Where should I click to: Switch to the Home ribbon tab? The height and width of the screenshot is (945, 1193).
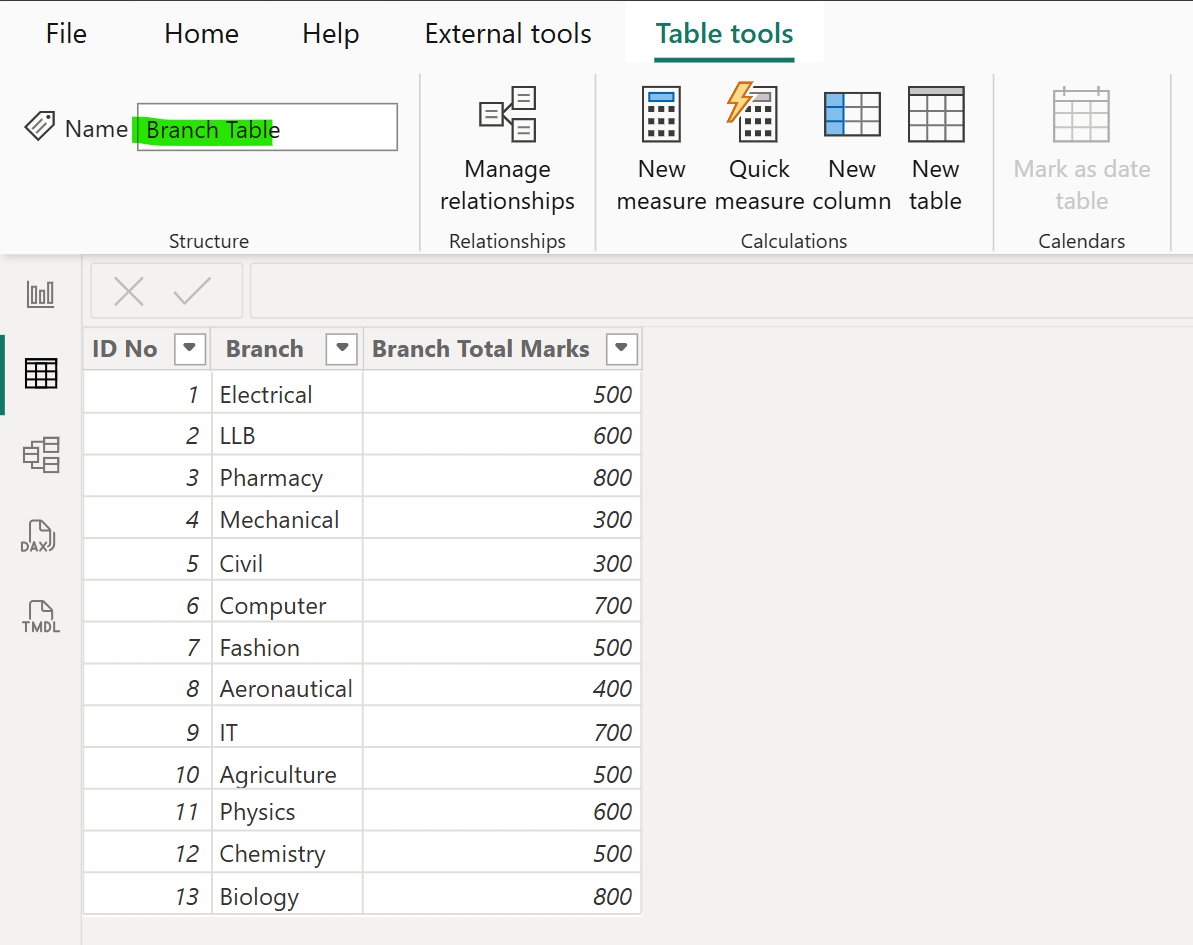point(200,33)
